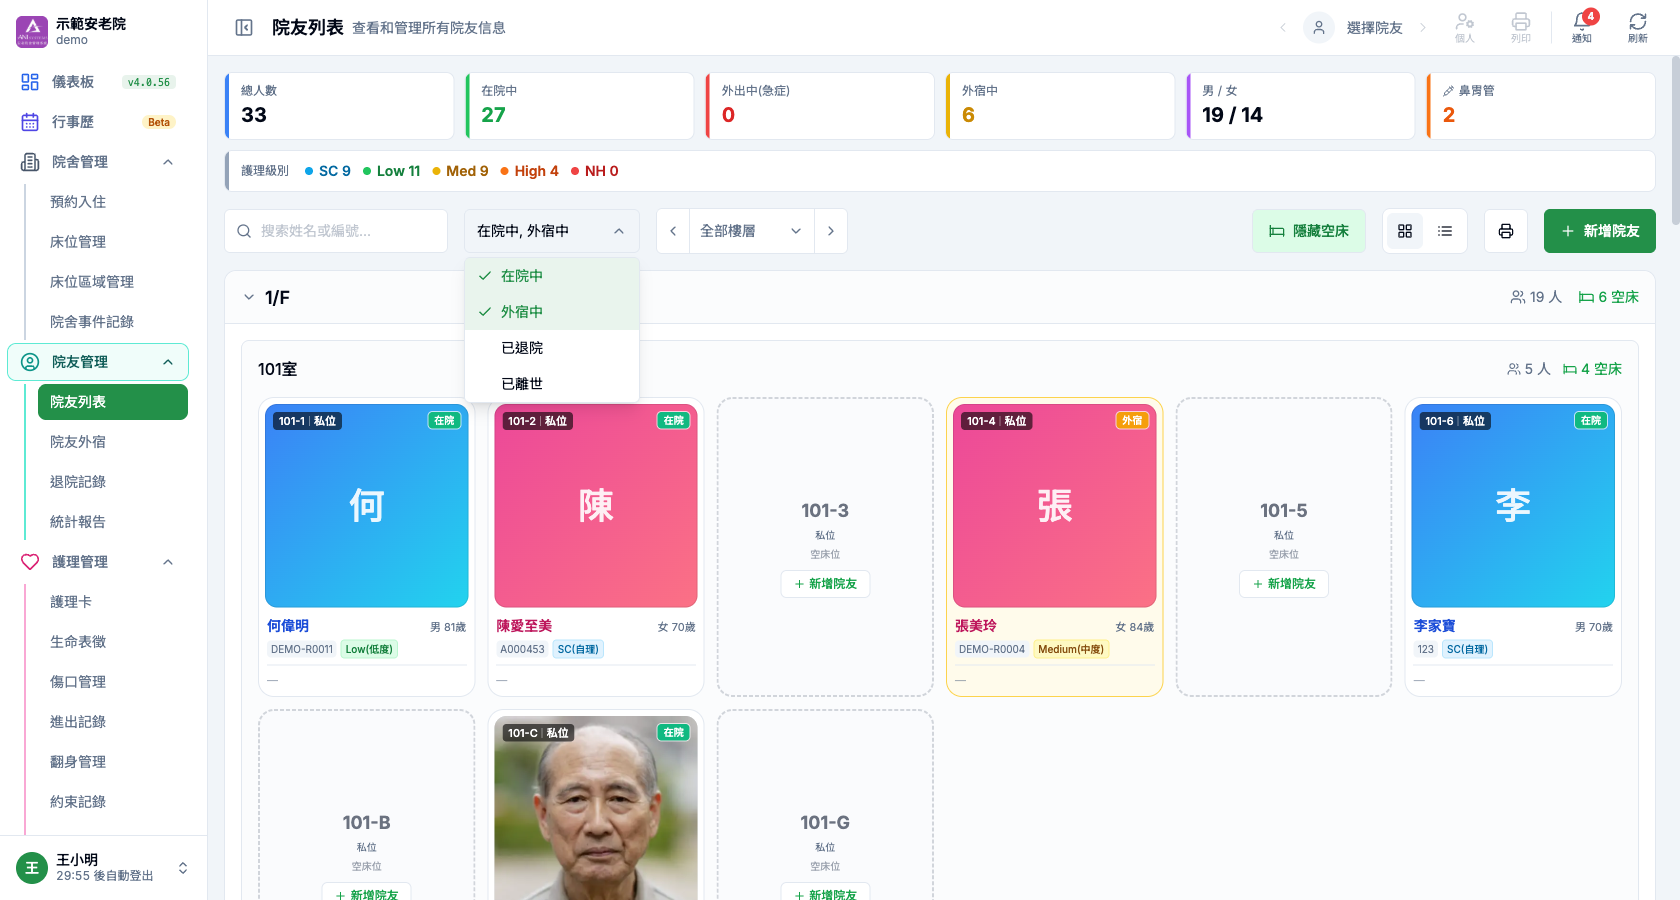Collapse the 護理管理 menu section
Viewport: 1680px width, 900px height.
coord(98,562)
